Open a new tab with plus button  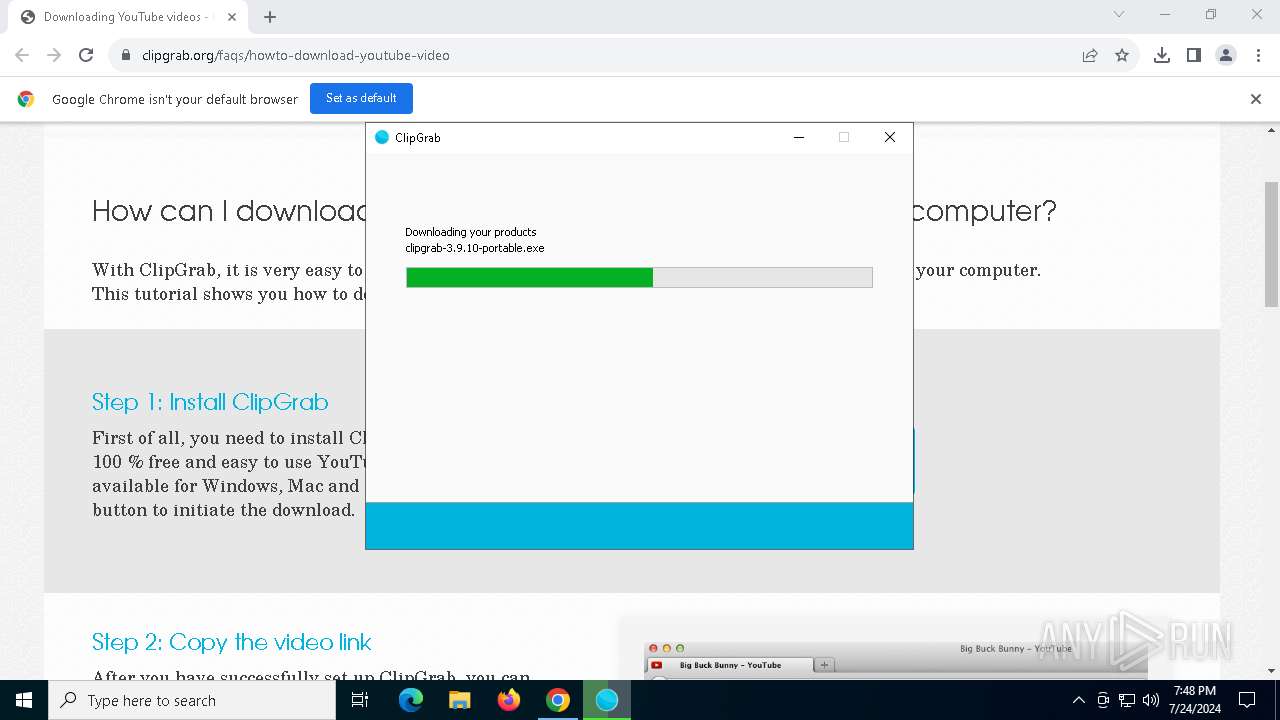click(270, 17)
